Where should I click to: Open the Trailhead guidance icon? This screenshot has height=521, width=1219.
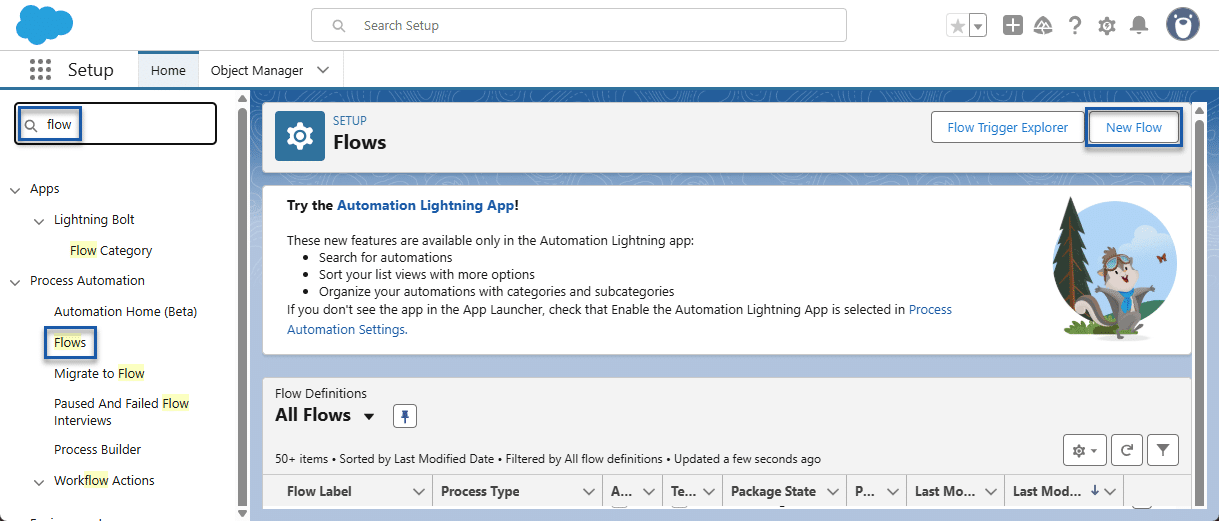(x=1043, y=26)
